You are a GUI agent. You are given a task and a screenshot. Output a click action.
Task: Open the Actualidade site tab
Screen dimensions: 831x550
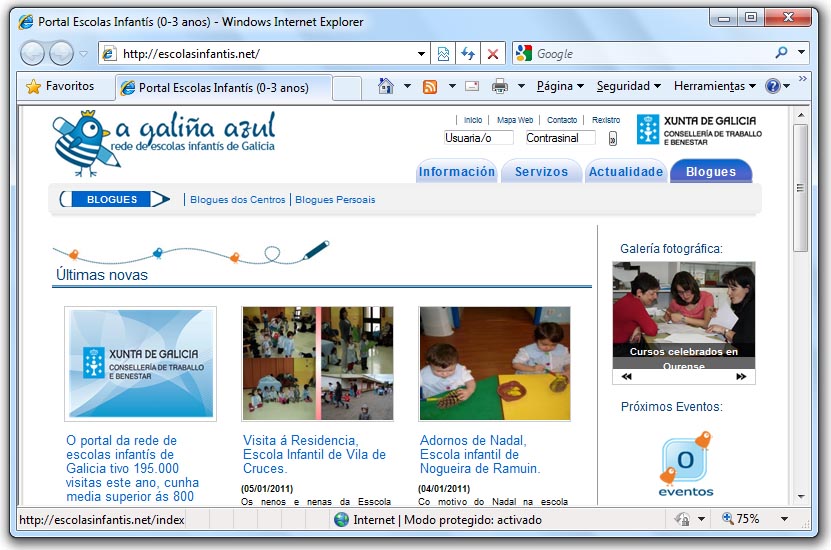pyautogui.click(x=626, y=172)
